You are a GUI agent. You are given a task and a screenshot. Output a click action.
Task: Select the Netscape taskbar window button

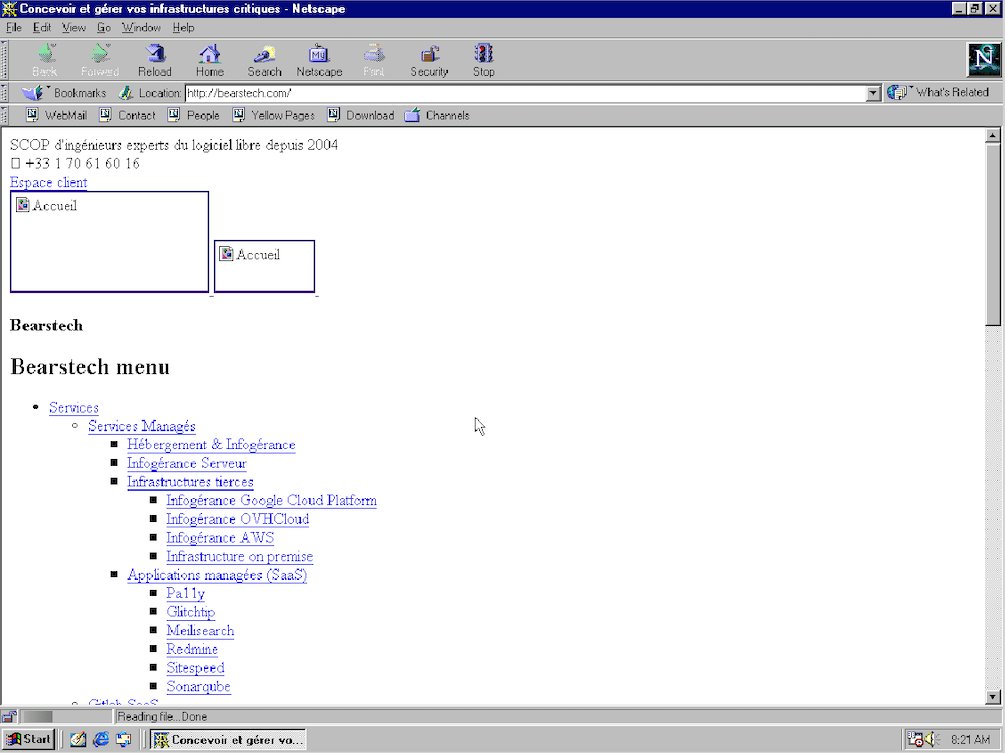pos(228,740)
